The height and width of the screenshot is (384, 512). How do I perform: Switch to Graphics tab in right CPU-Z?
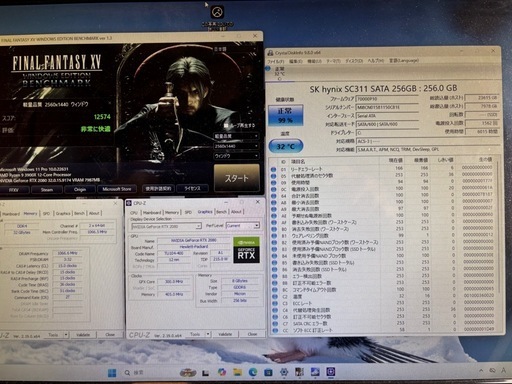tap(205, 212)
